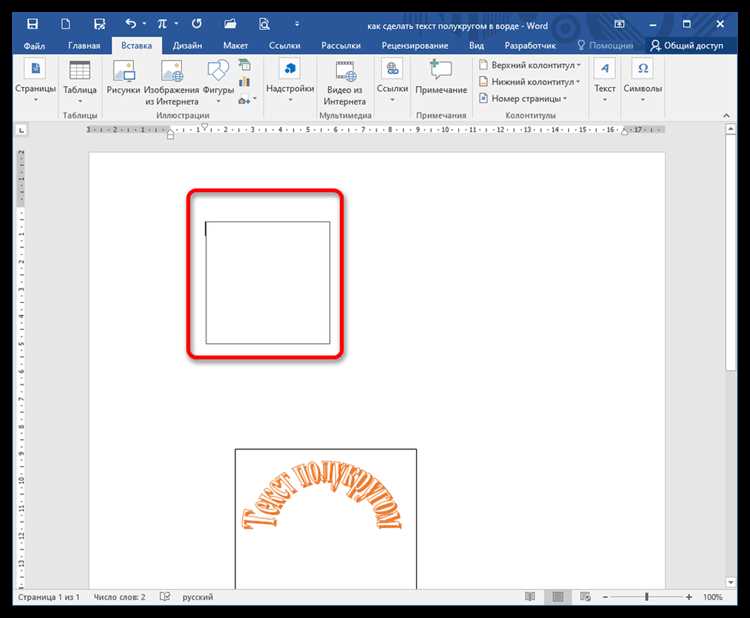The image size is (750, 618).
Task: Open print preview with magnifier page icon
Action: 264,23
